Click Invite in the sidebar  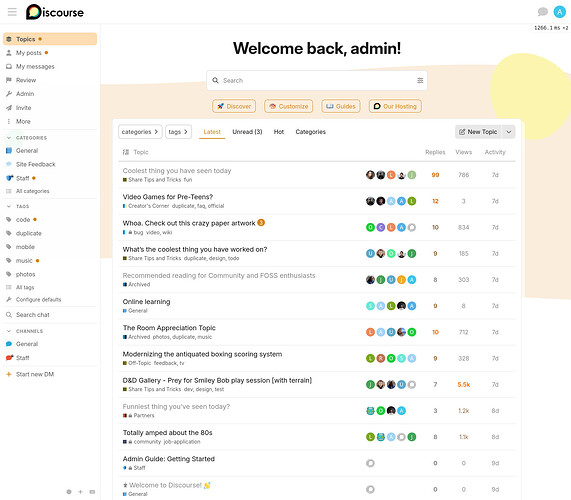pyautogui.click(x=50, y=108)
